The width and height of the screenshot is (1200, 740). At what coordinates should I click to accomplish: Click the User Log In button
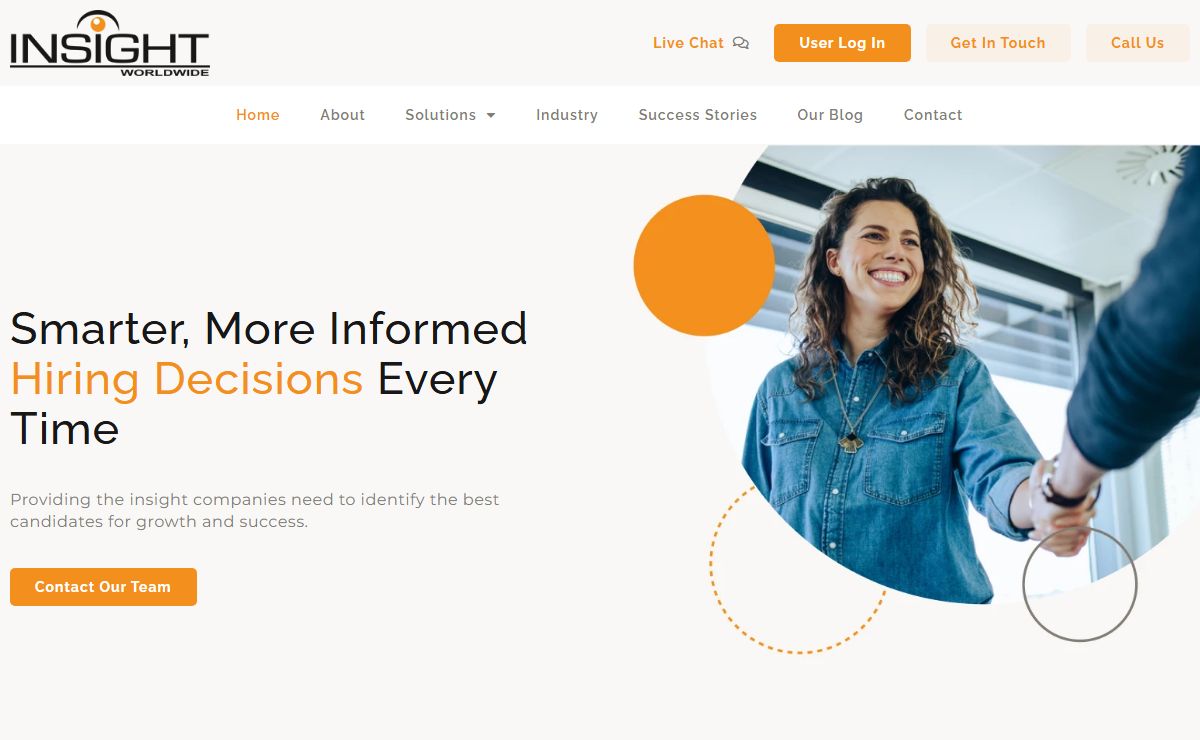click(x=842, y=43)
